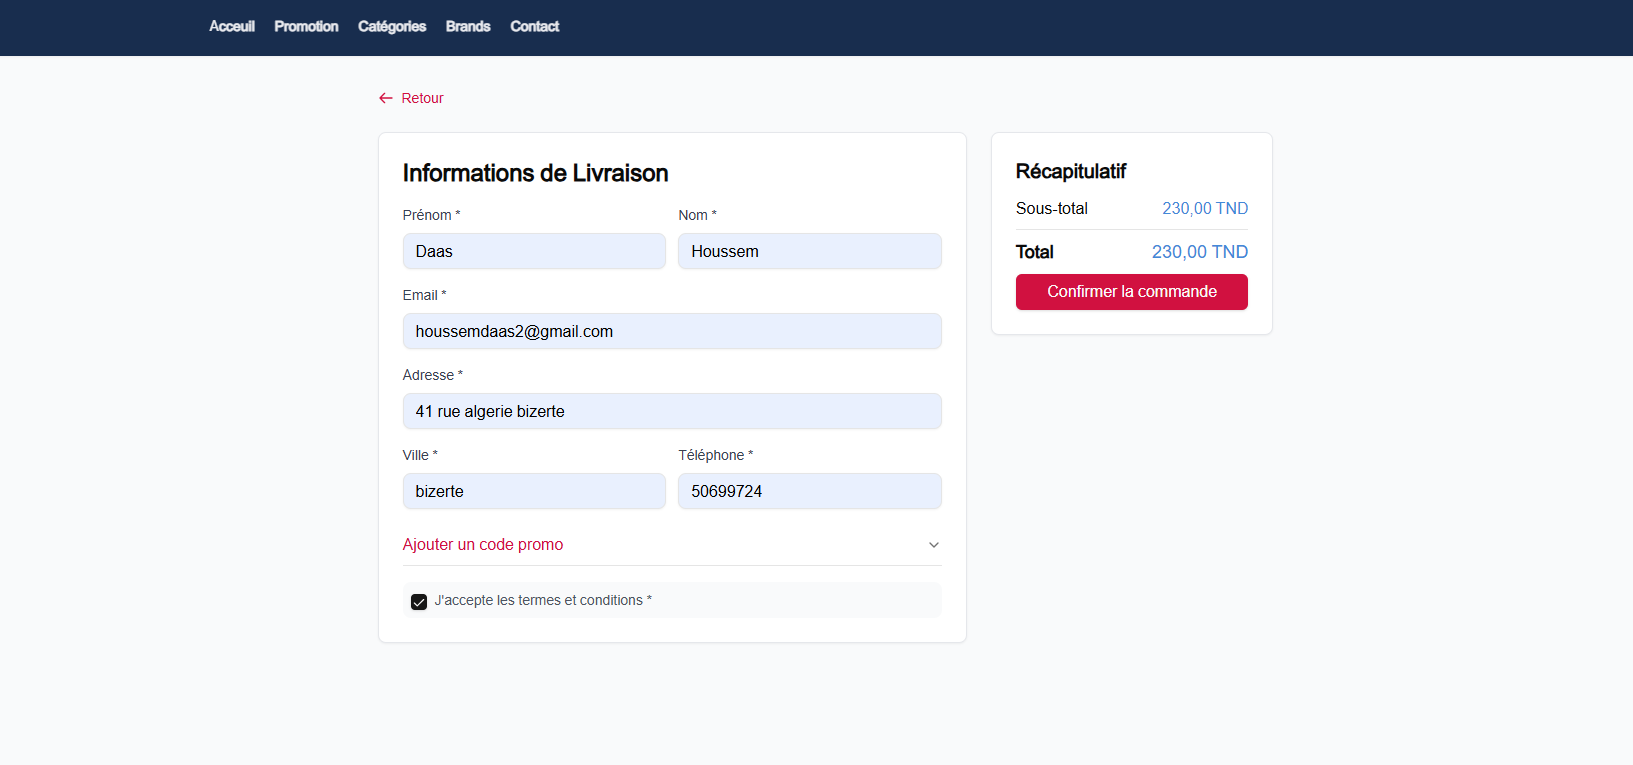This screenshot has width=1633, height=765.
Task: Expand the promo code chevron arrow
Action: (933, 545)
